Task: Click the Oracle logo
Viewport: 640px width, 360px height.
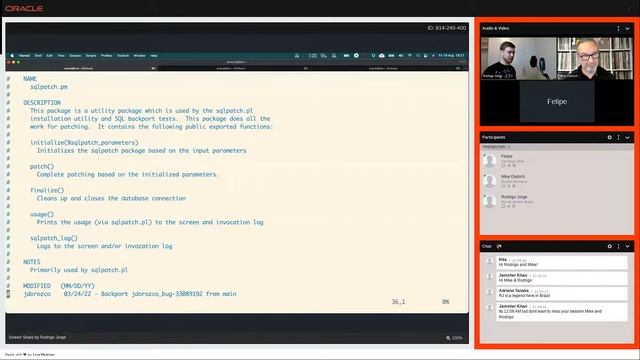Action: click(x=24, y=8)
